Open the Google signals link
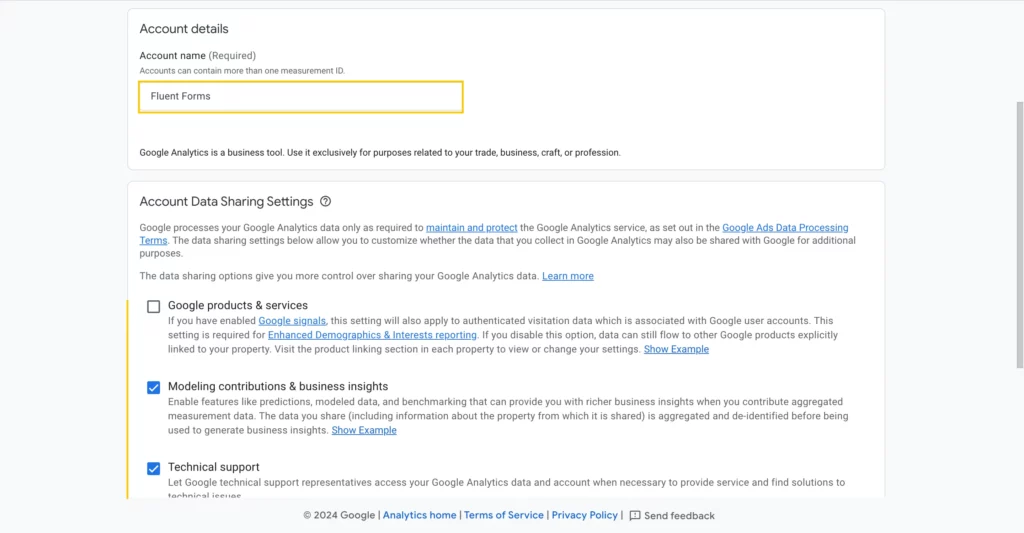This screenshot has width=1024, height=533. [x=292, y=321]
